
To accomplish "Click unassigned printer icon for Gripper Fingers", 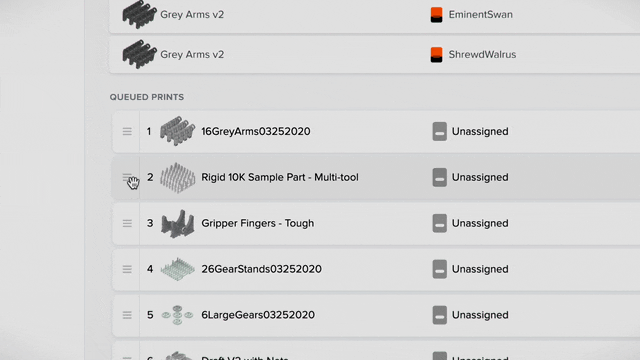I will pos(440,223).
